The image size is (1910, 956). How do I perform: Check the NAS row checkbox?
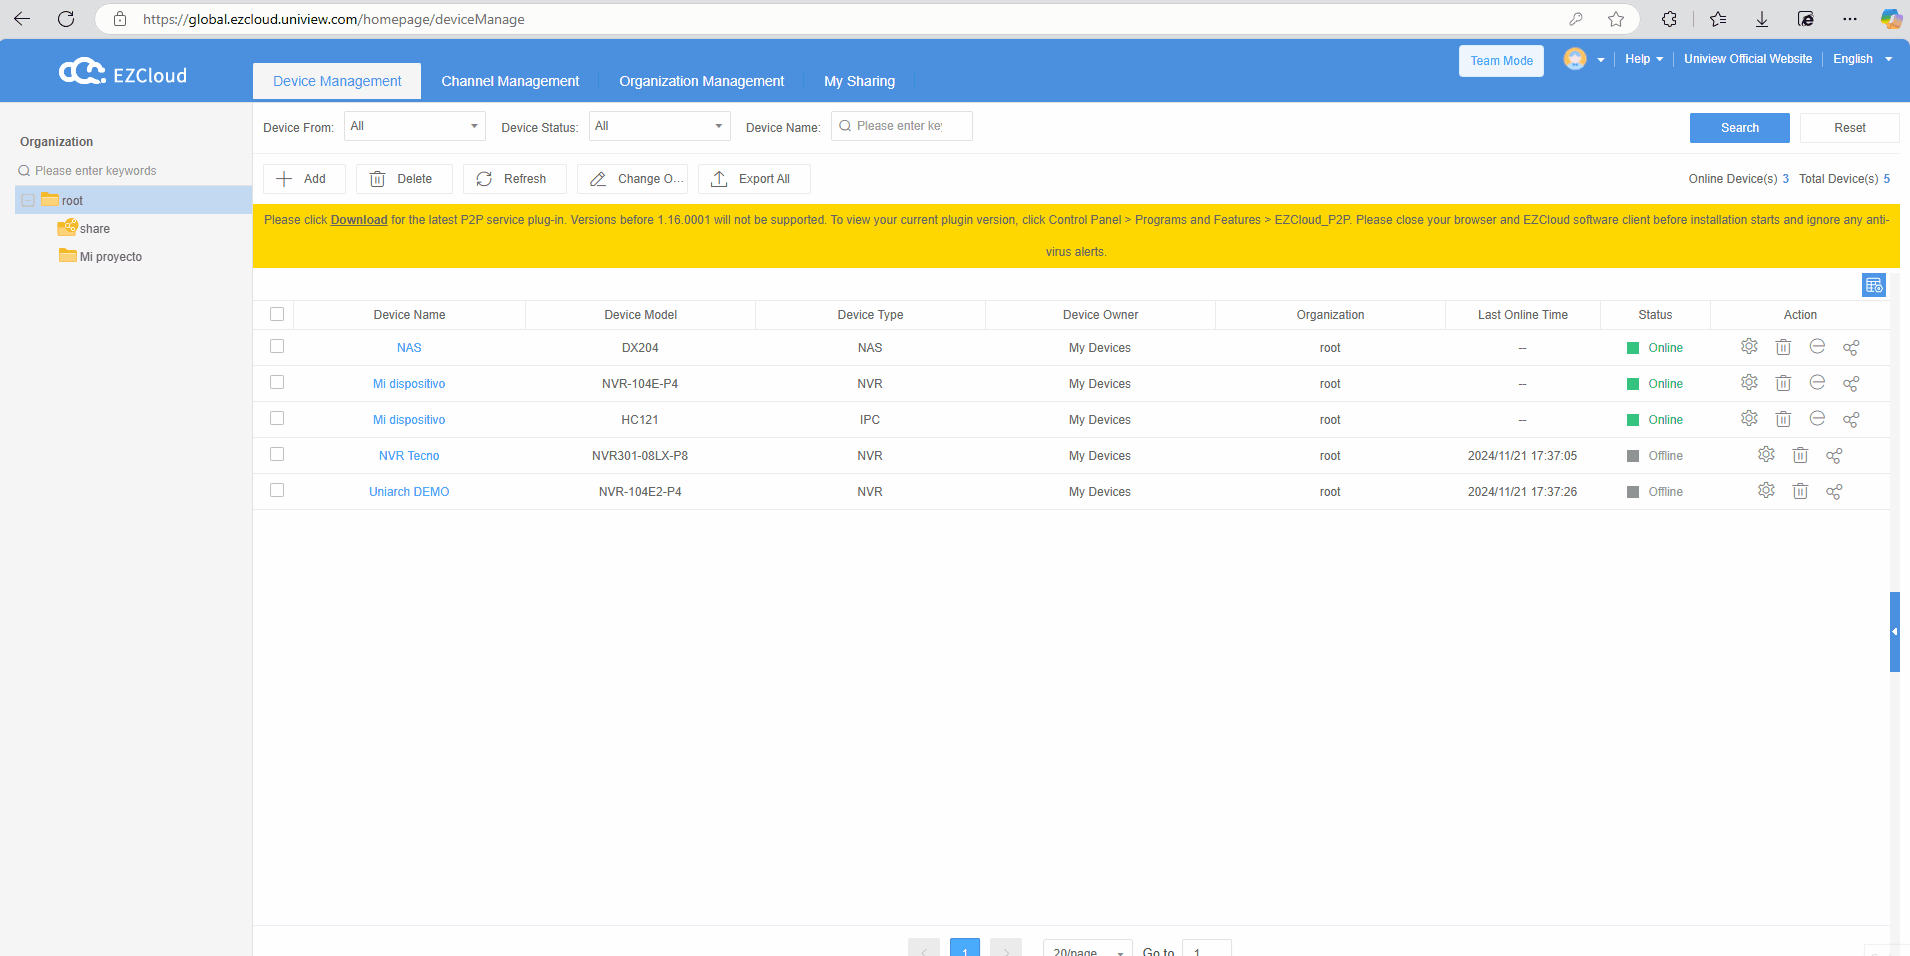[277, 346]
